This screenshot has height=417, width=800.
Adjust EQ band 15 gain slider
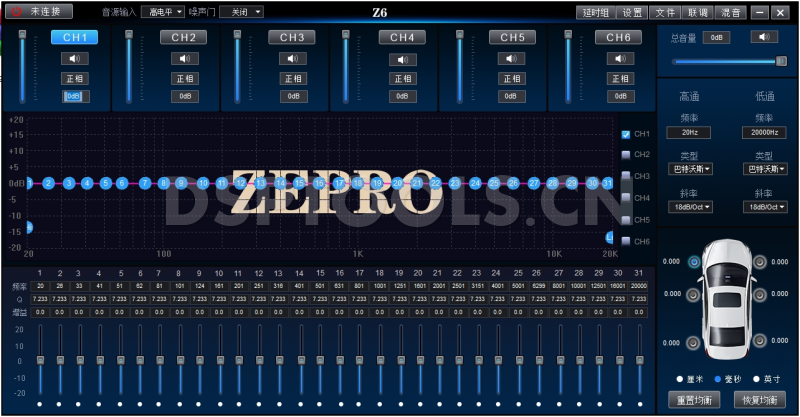pyautogui.click(x=320, y=360)
